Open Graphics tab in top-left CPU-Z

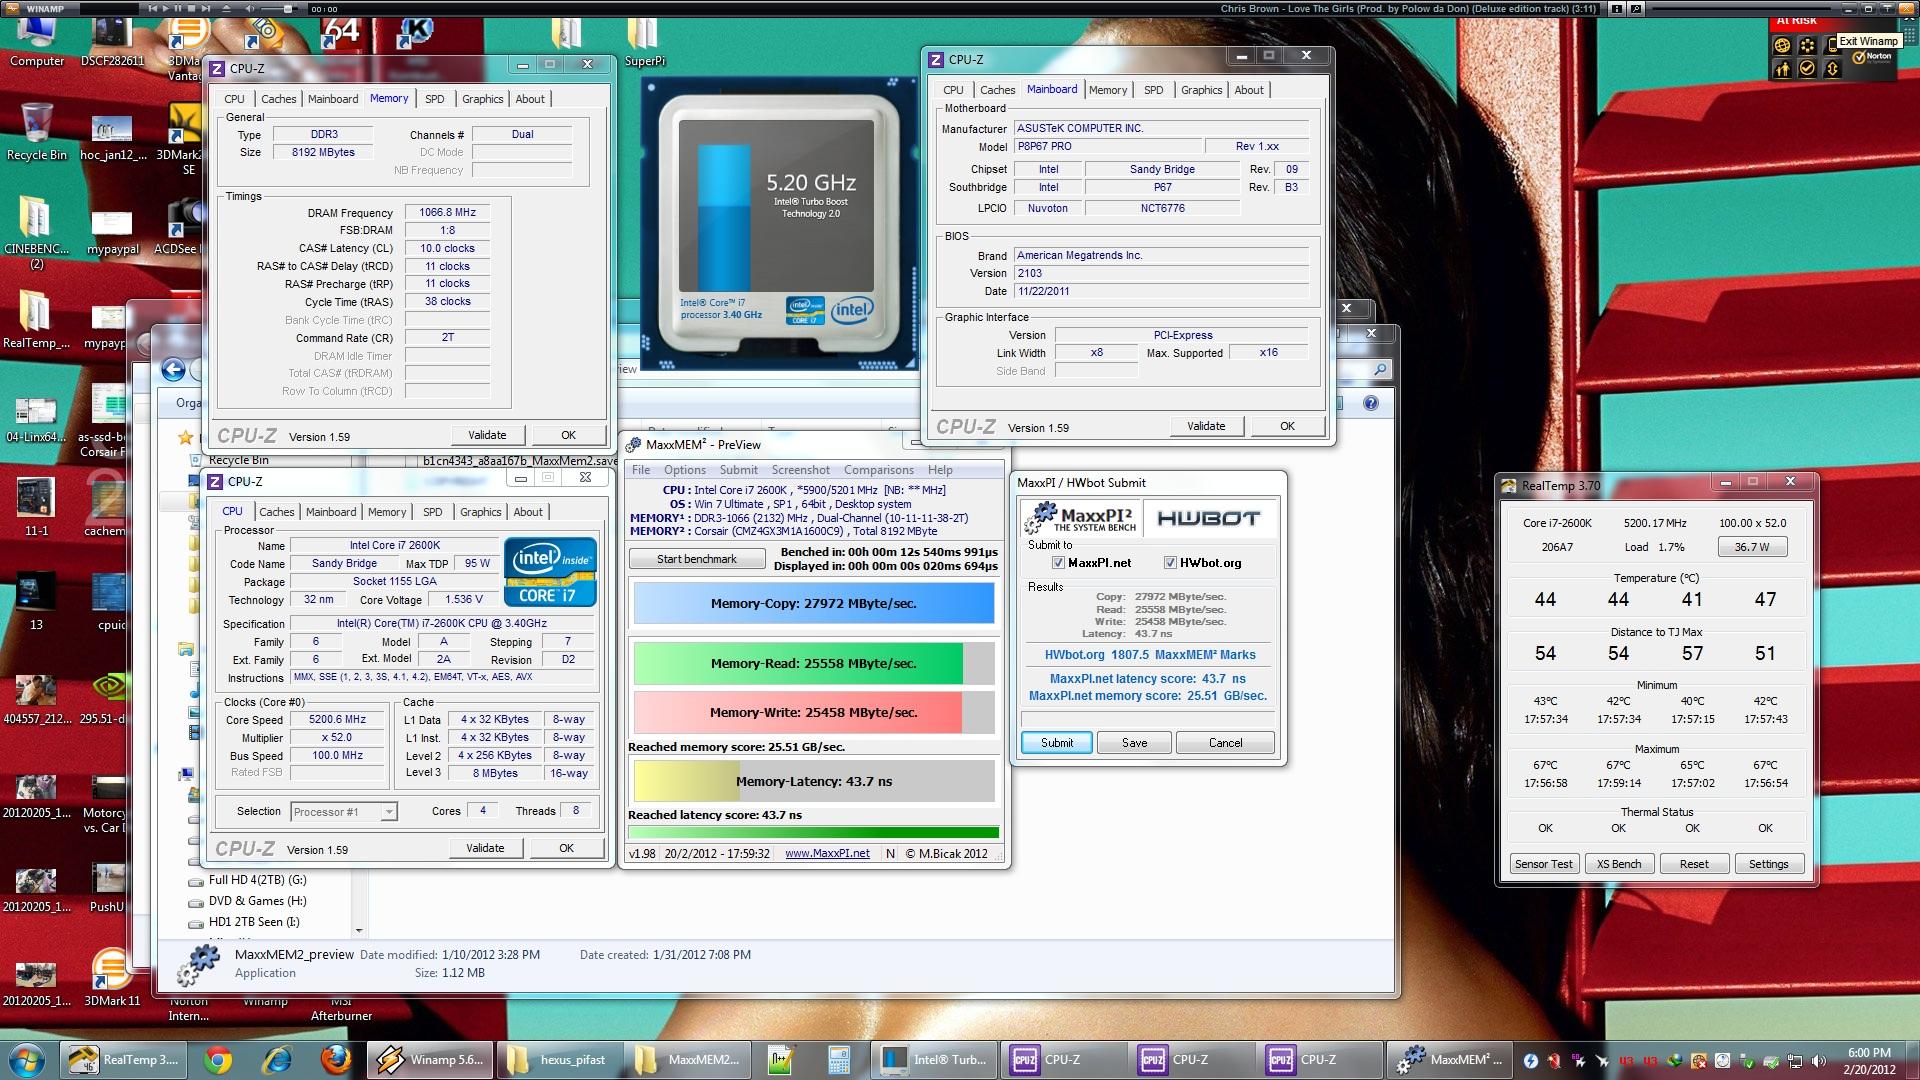click(x=482, y=99)
